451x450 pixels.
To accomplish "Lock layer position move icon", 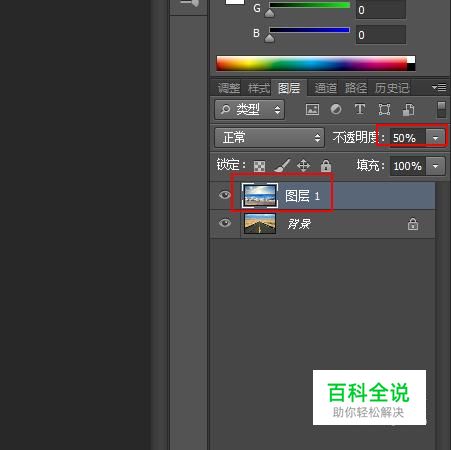I will click(x=303, y=165).
